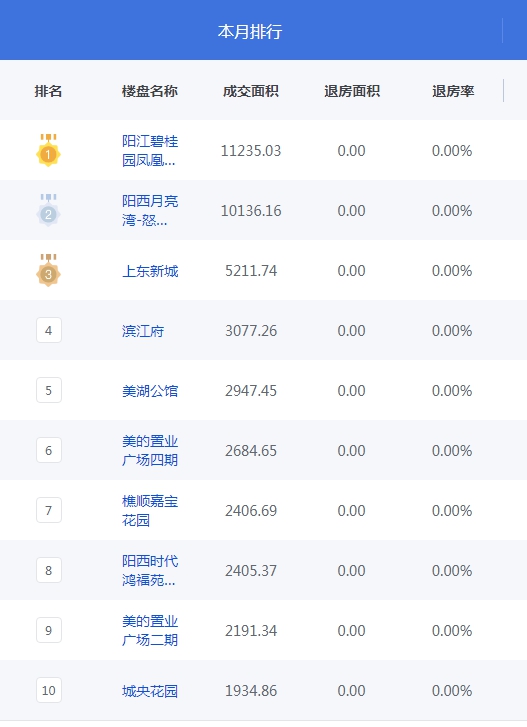
Task: Click the rank 10 number badge
Action: [49, 690]
